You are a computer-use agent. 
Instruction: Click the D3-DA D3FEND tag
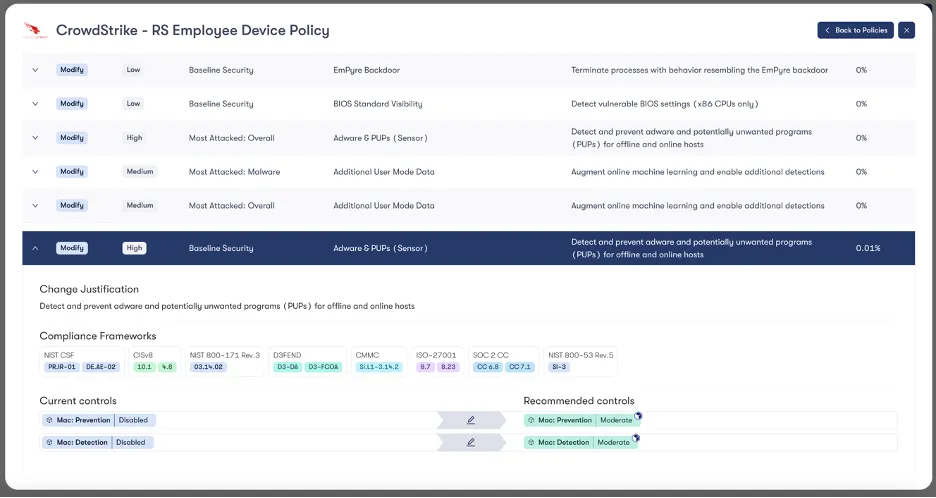(x=288, y=367)
